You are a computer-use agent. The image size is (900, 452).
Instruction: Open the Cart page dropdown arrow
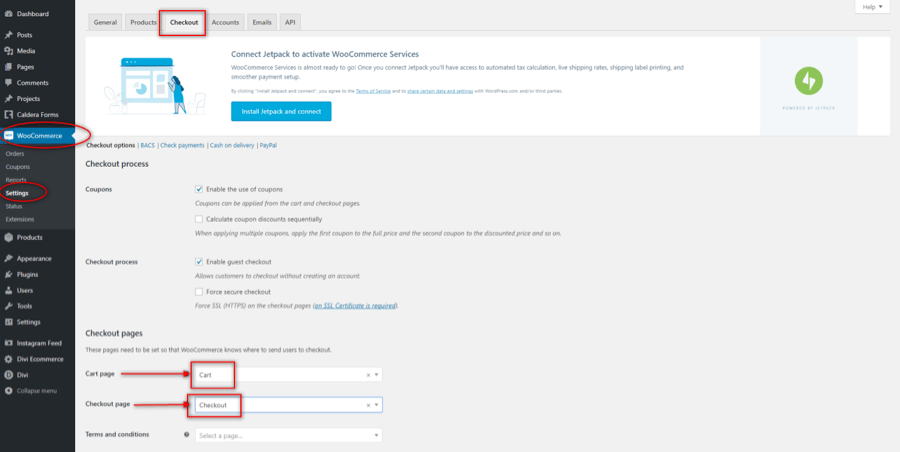click(376, 374)
